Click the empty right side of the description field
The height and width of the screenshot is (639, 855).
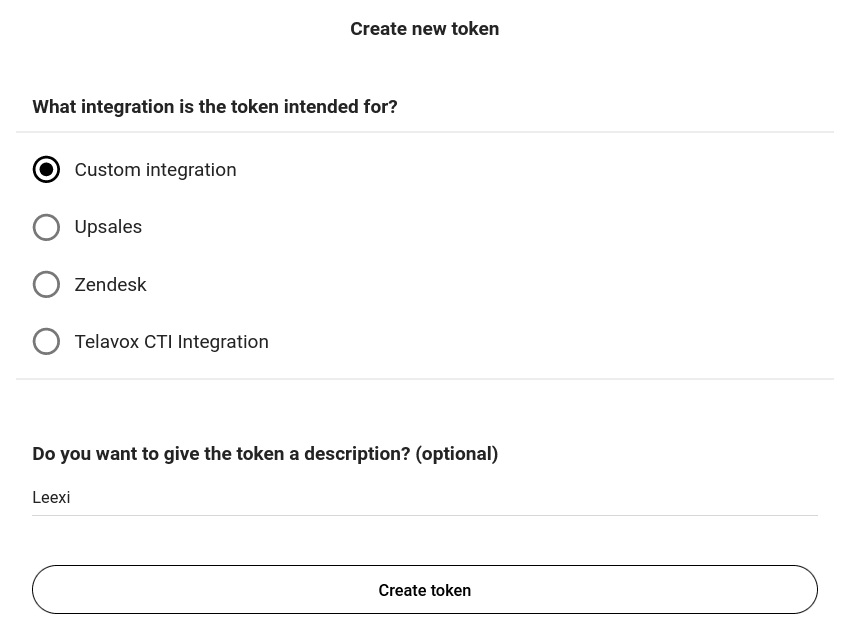point(650,498)
